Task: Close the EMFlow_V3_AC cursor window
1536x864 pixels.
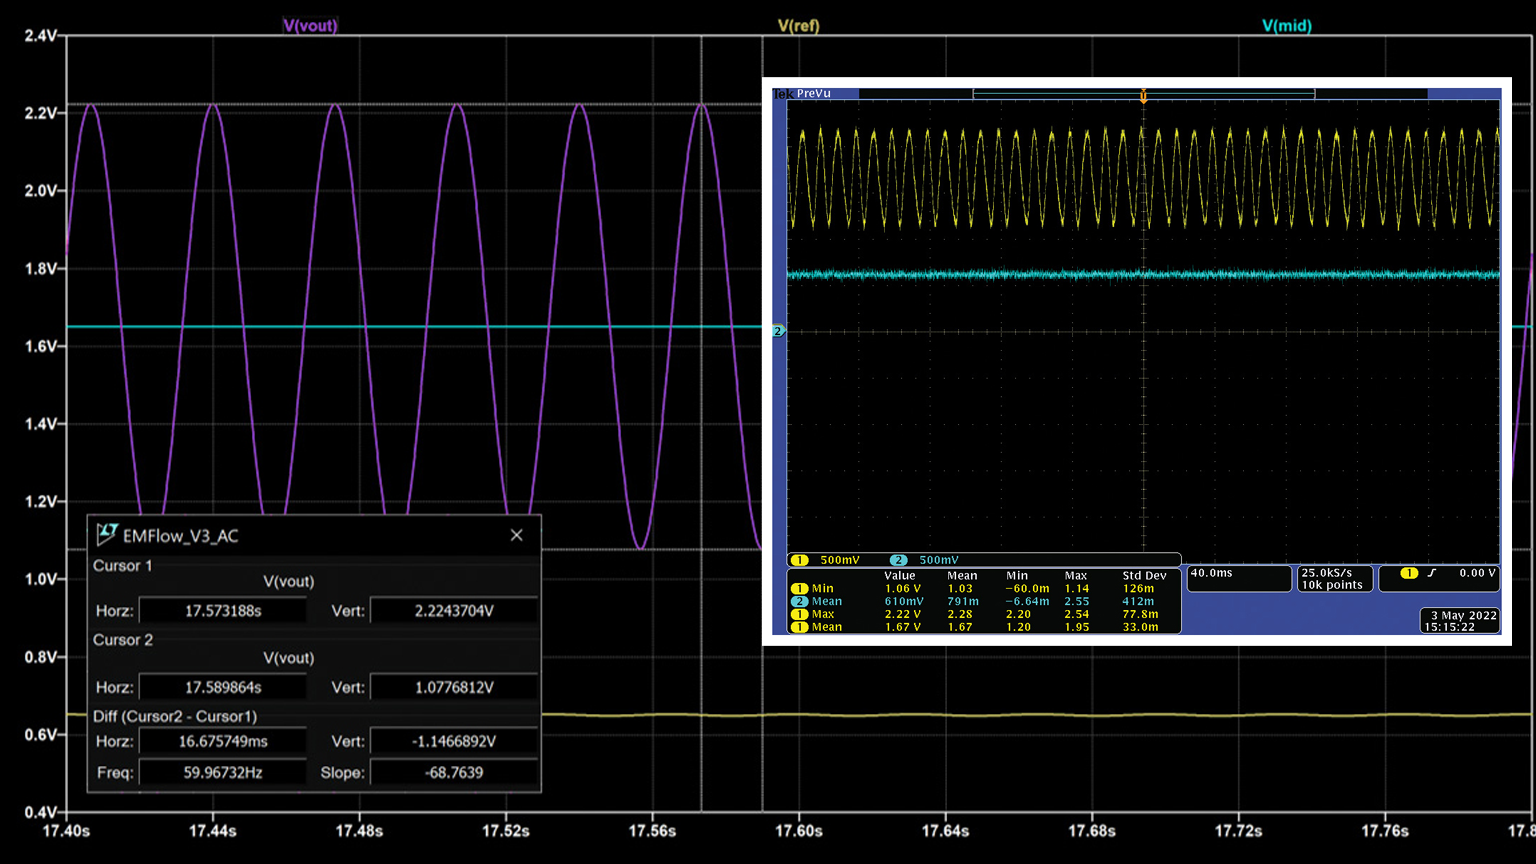Action: 516,535
